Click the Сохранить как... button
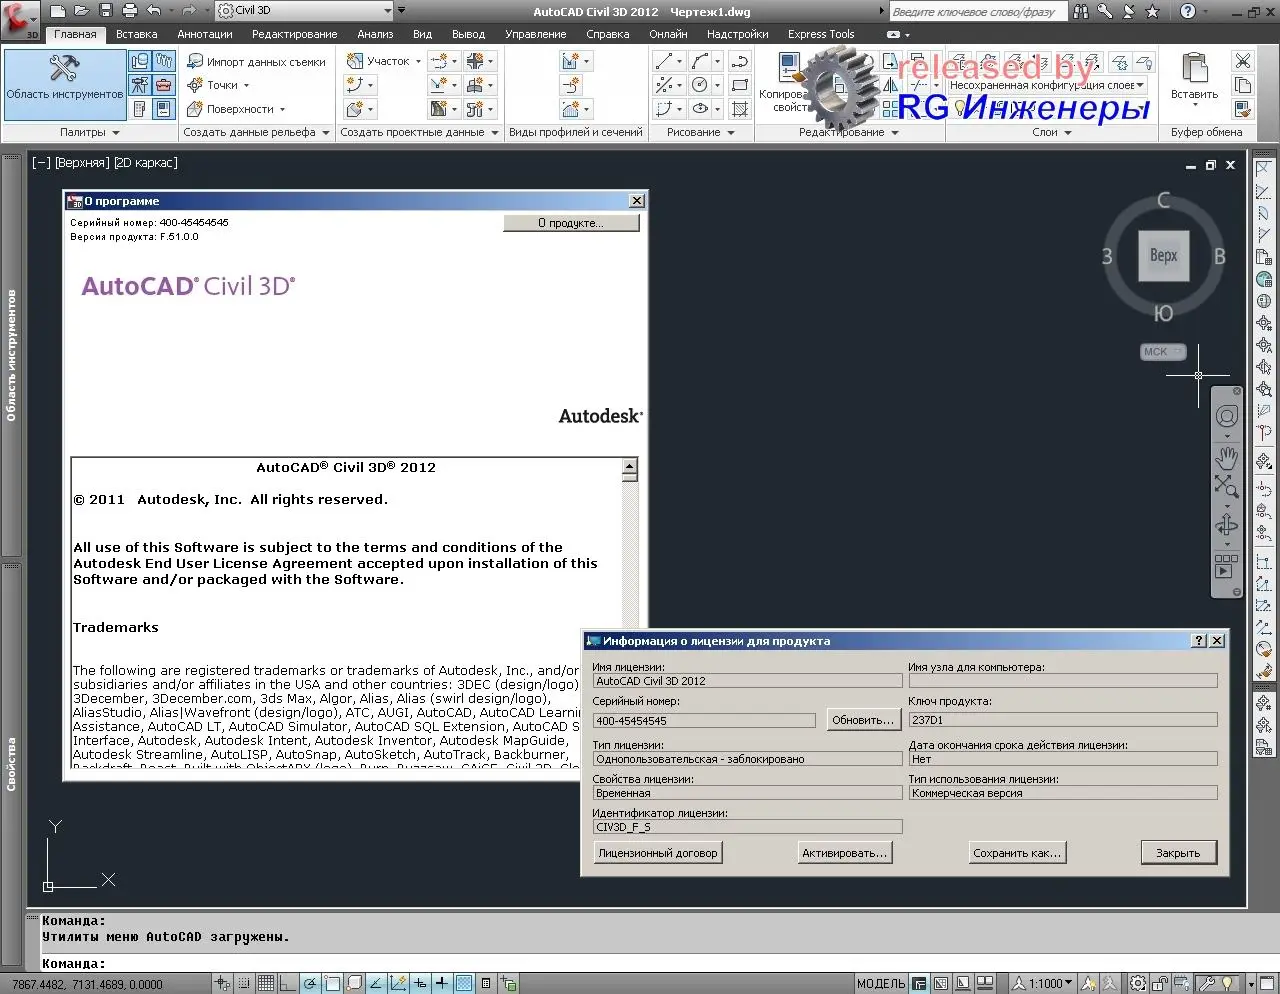The image size is (1280, 994). 1018,853
